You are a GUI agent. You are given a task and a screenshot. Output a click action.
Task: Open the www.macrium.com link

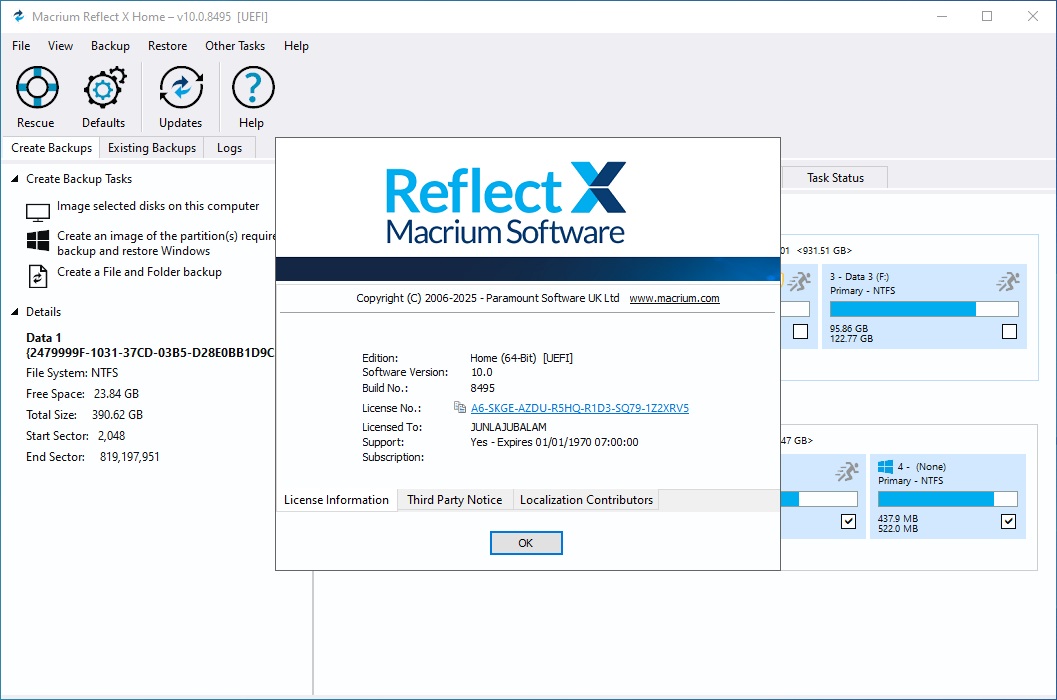[674, 298]
